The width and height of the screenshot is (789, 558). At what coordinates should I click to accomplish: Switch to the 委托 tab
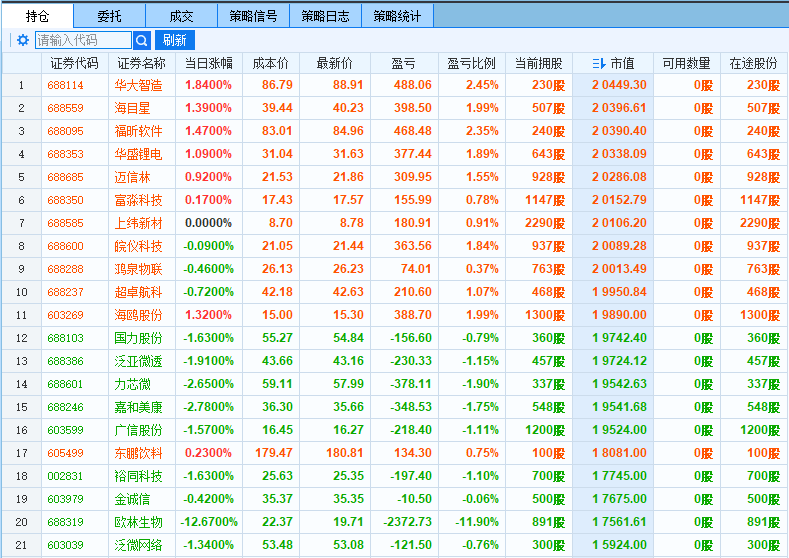pyautogui.click(x=109, y=16)
